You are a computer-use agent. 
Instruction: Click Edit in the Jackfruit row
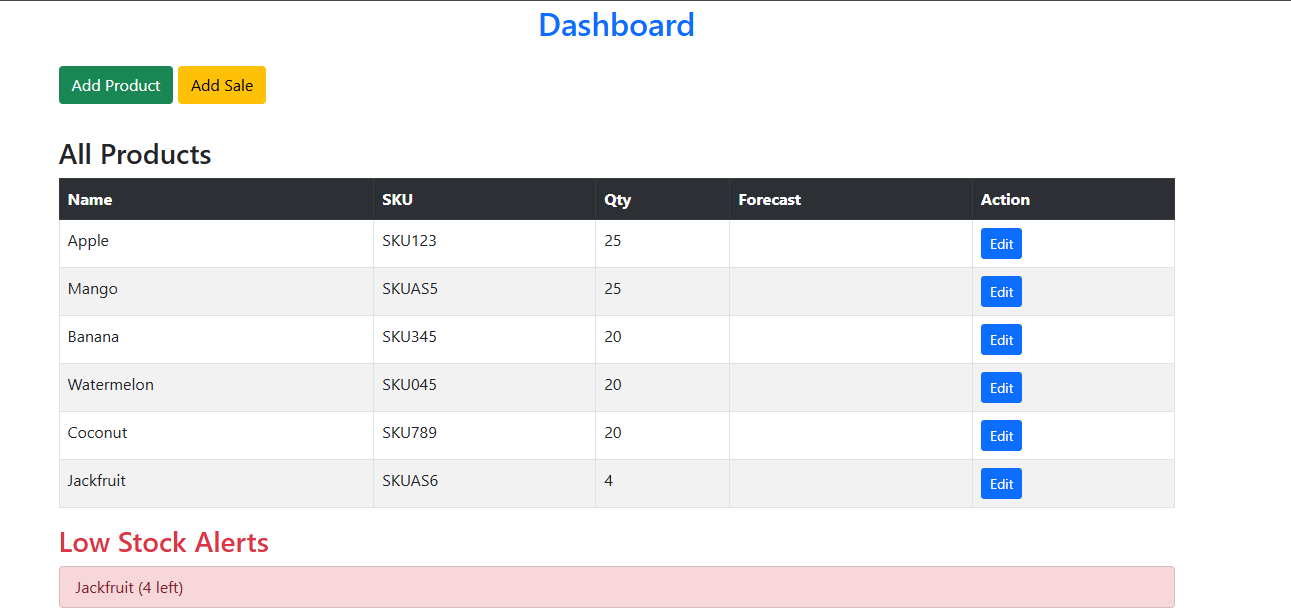pos(1001,484)
